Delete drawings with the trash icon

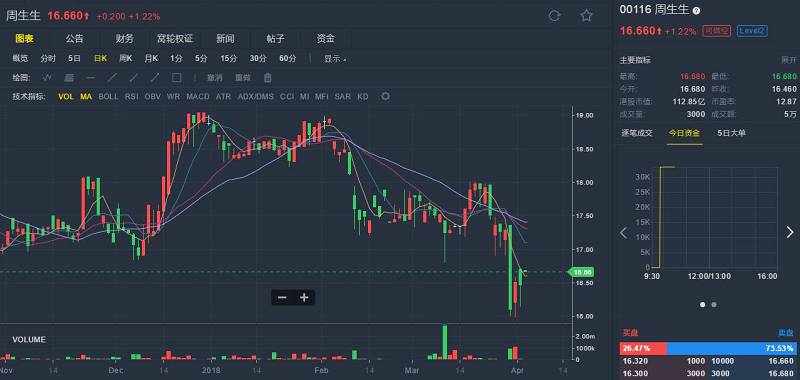pos(268,78)
